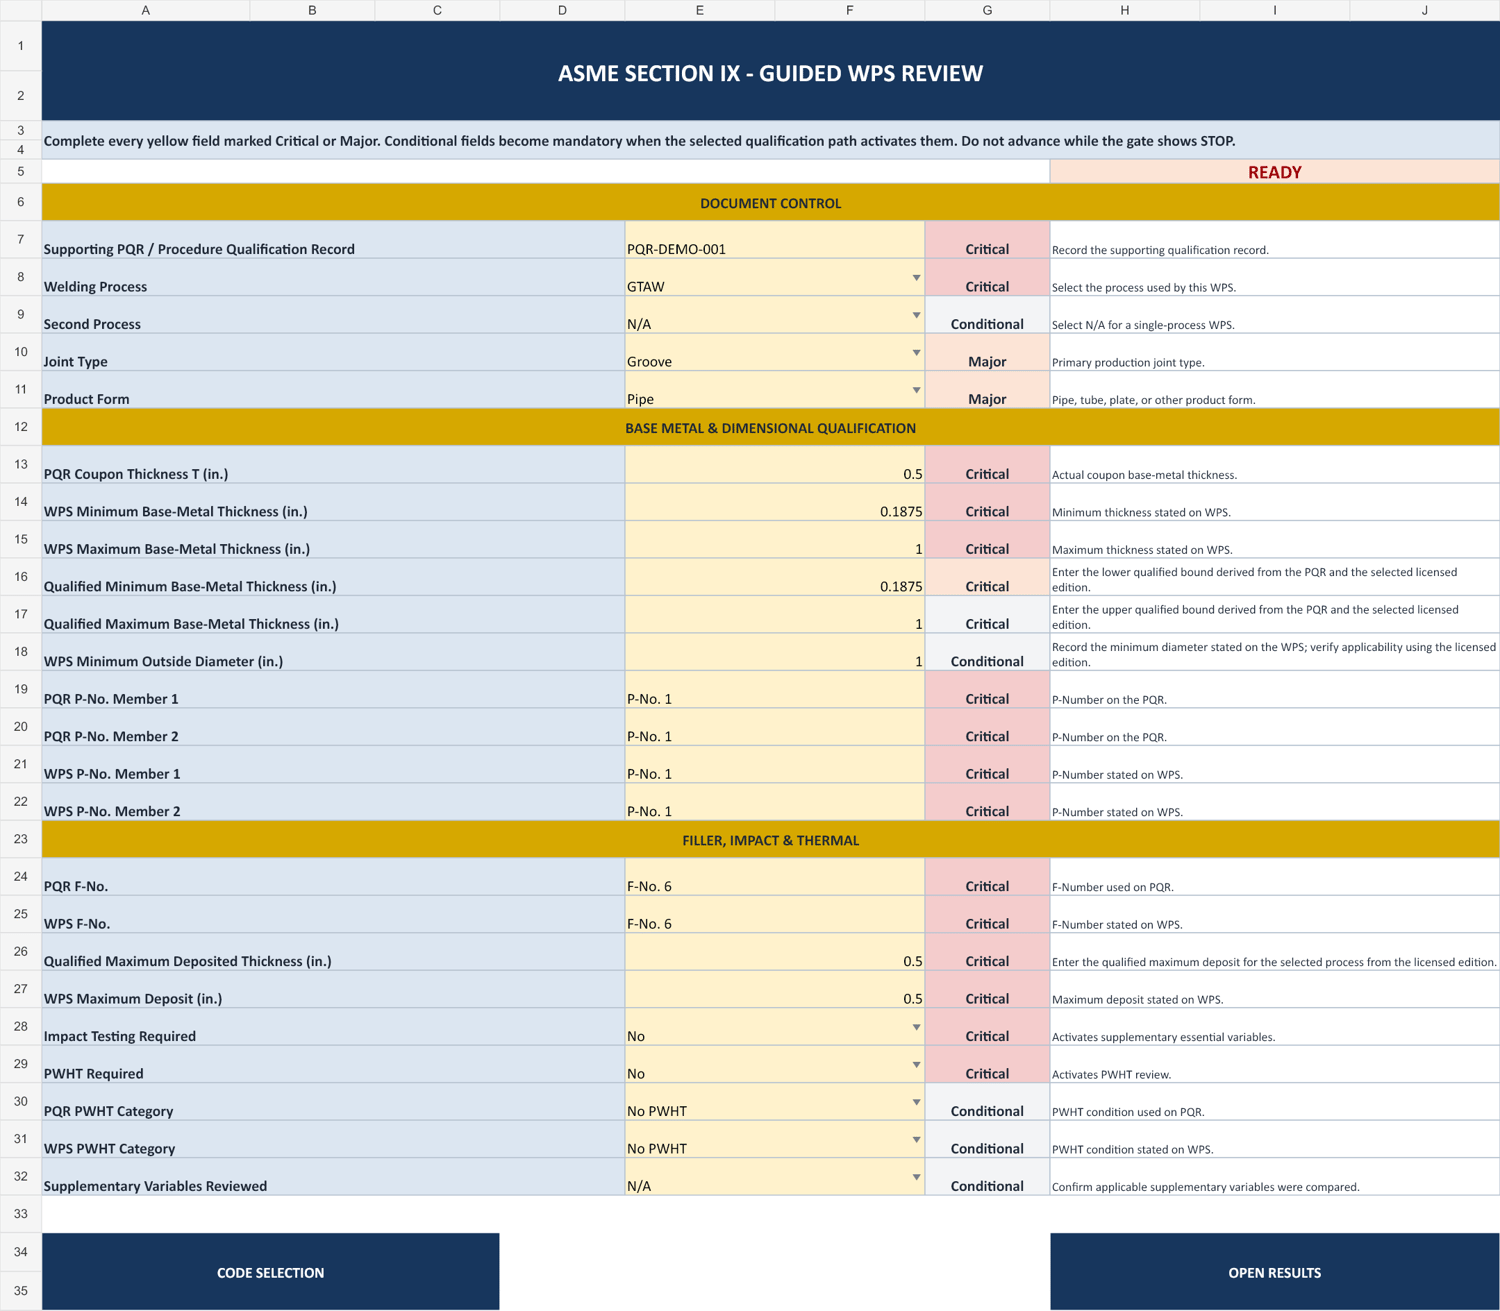
Task: Open the Welding Process dropdown arrow
Action: tap(915, 278)
